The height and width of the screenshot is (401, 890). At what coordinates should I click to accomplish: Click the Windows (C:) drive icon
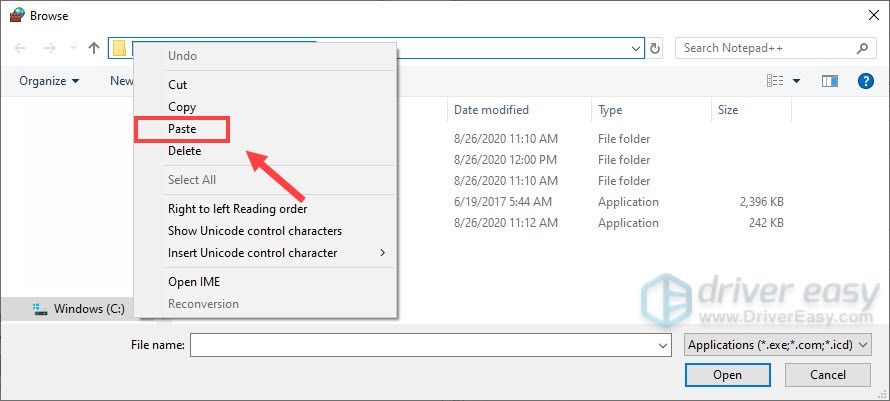(40, 309)
